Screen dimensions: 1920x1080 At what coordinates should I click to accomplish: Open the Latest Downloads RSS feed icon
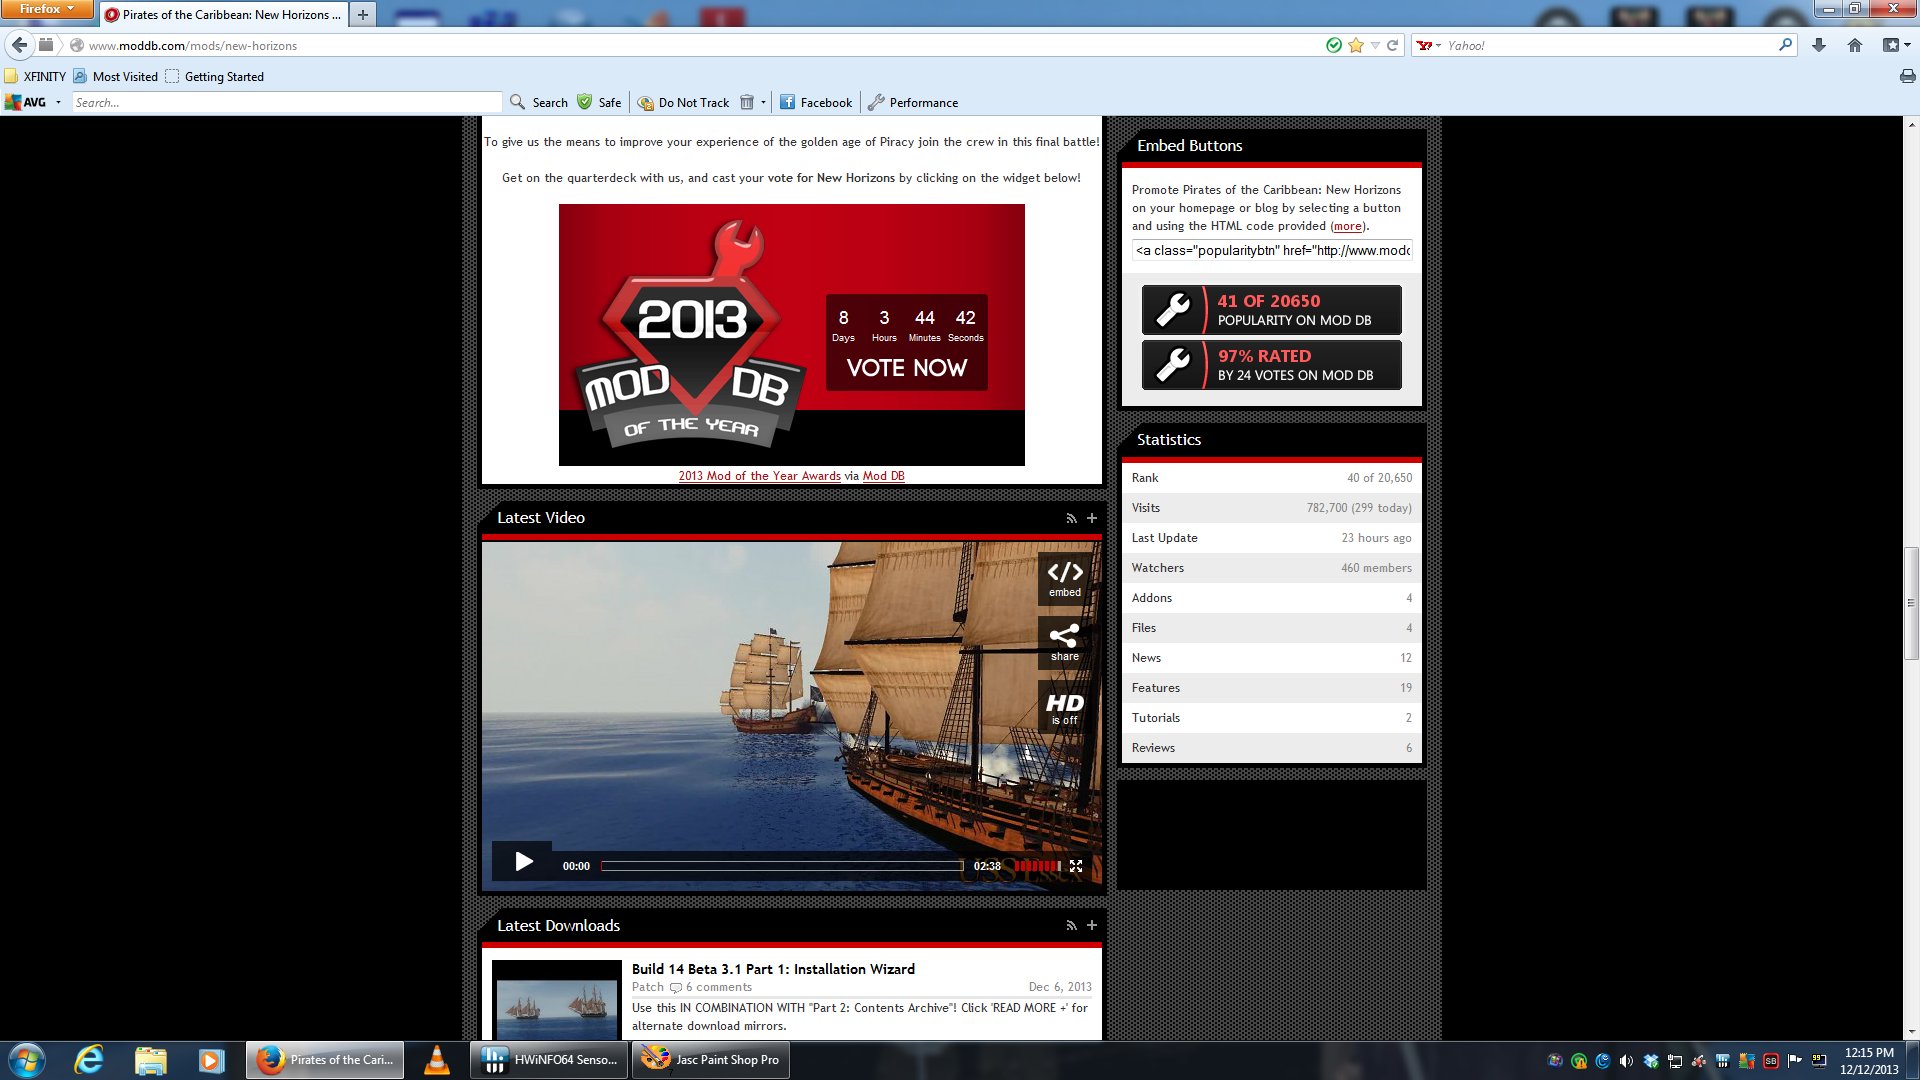coord(1071,926)
